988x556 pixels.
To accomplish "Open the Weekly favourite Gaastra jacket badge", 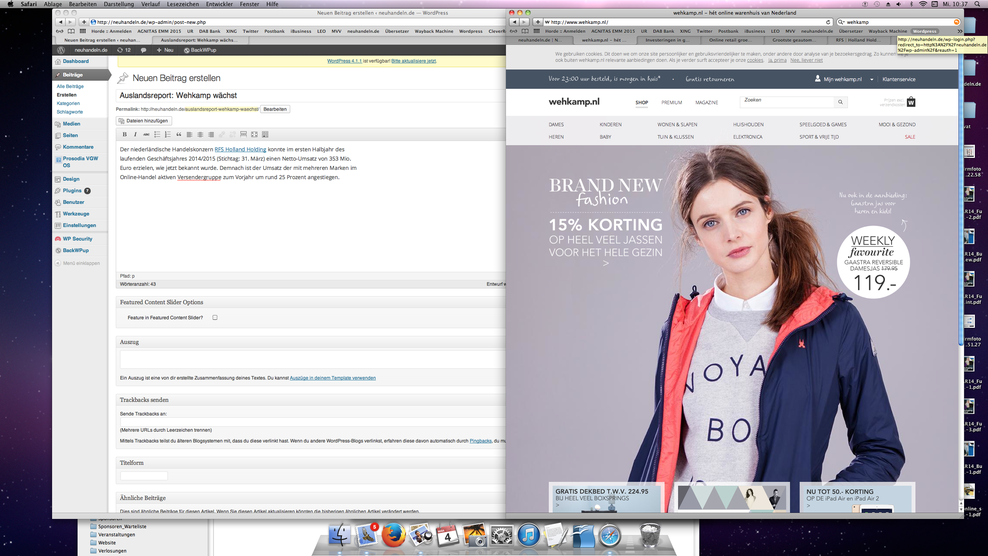I will coord(873,262).
